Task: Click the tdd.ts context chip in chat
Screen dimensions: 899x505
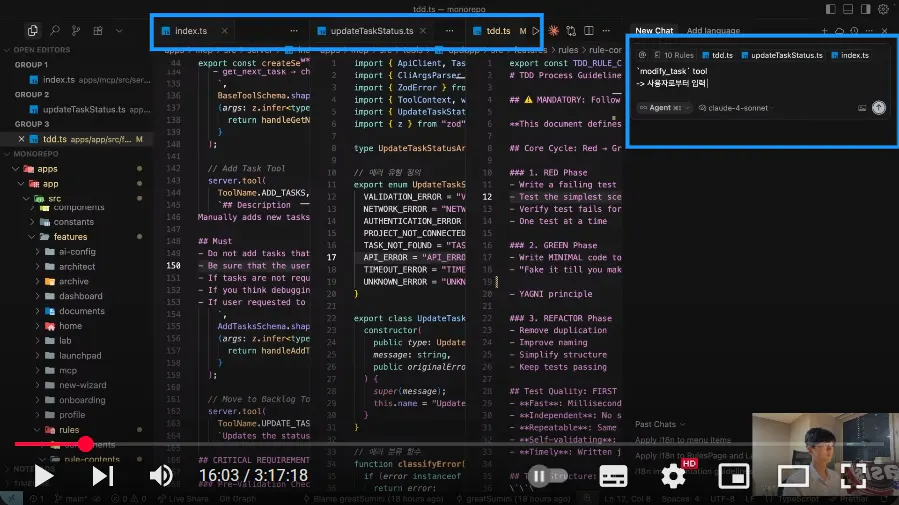Action: click(718, 55)
